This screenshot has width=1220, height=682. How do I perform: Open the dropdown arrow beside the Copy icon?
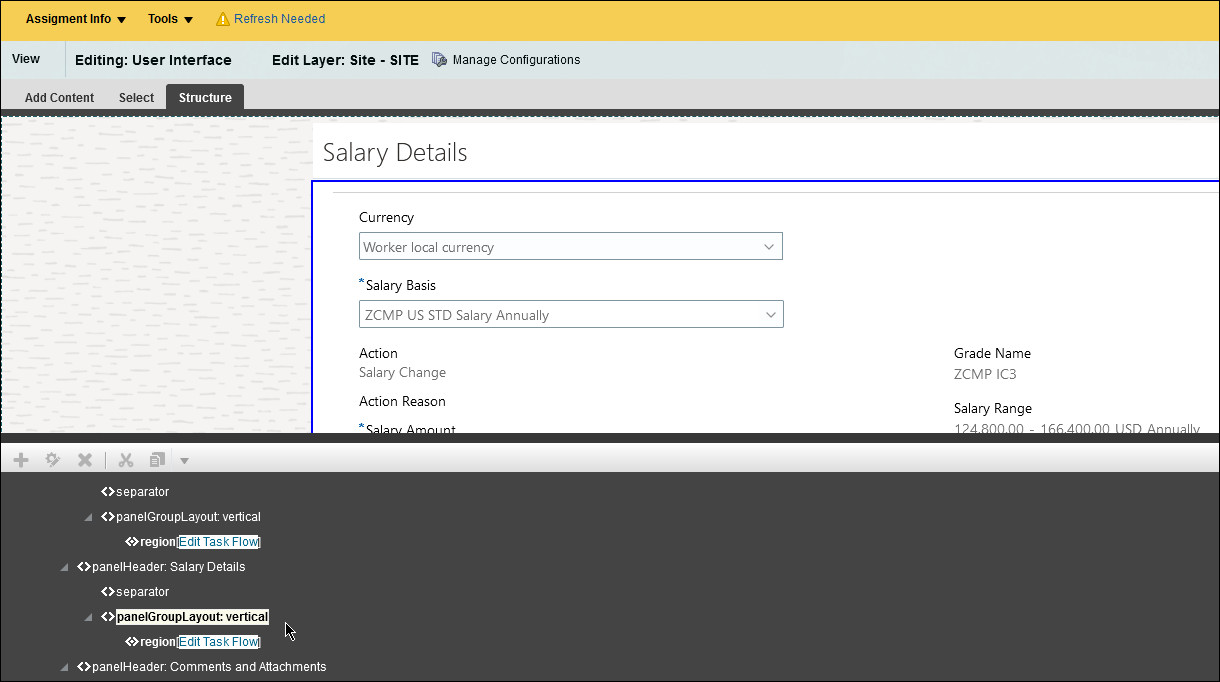pyautogui.click(x=184, y=461)
